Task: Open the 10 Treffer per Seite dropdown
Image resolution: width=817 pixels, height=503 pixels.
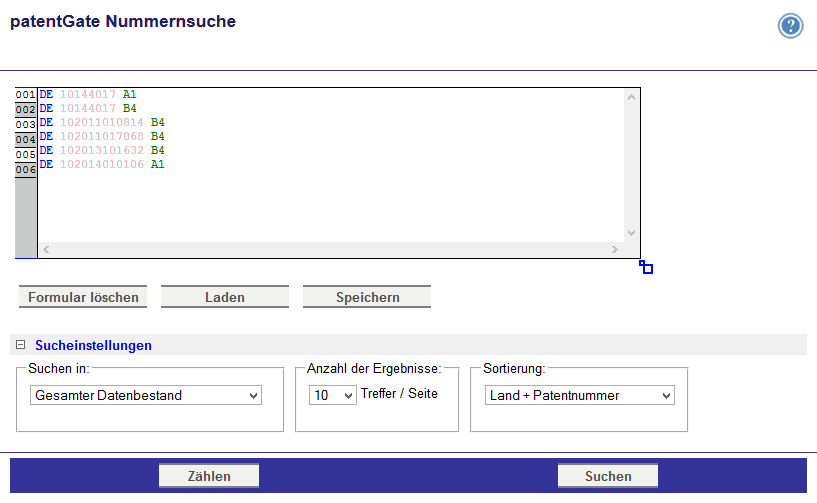Action: pos(332,395)
